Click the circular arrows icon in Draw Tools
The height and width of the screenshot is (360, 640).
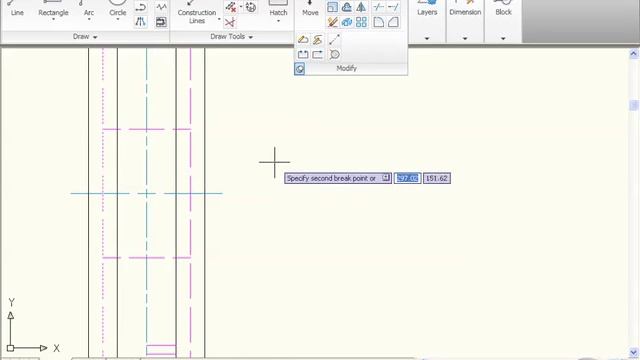coord(251,7)
